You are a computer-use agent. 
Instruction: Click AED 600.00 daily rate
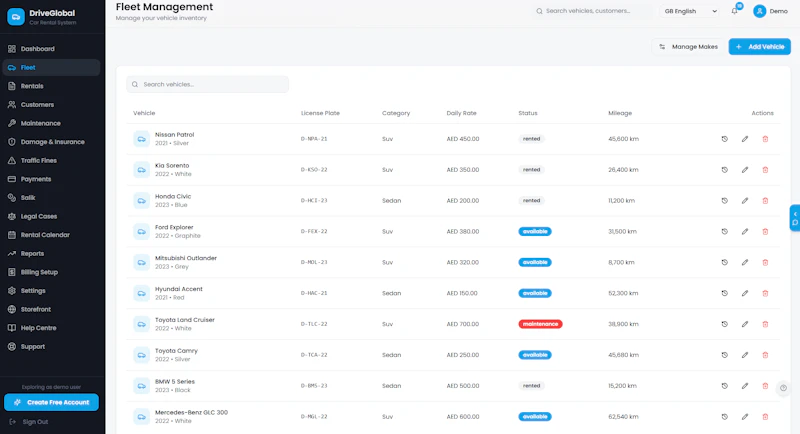click(x=463, y=417)
